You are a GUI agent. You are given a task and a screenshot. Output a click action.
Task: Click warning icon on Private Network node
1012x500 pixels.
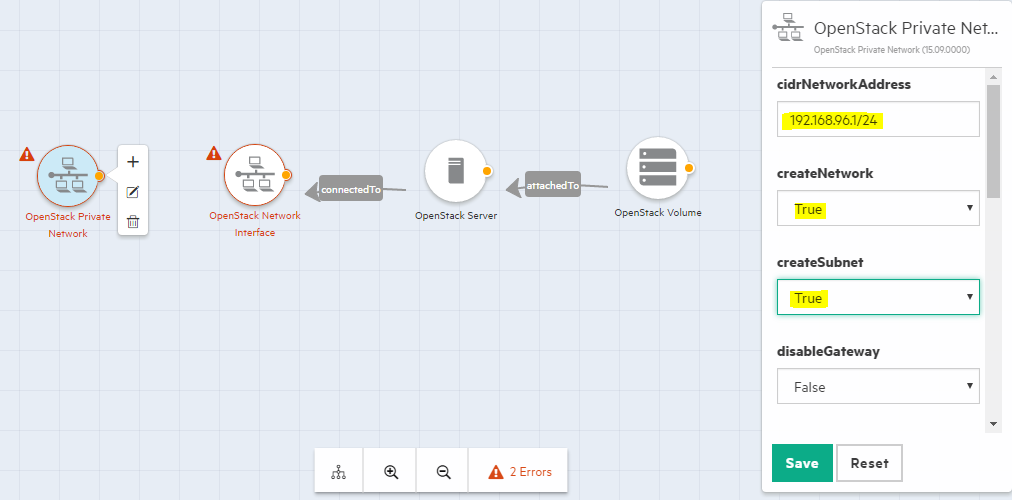(x=27, y=154)
